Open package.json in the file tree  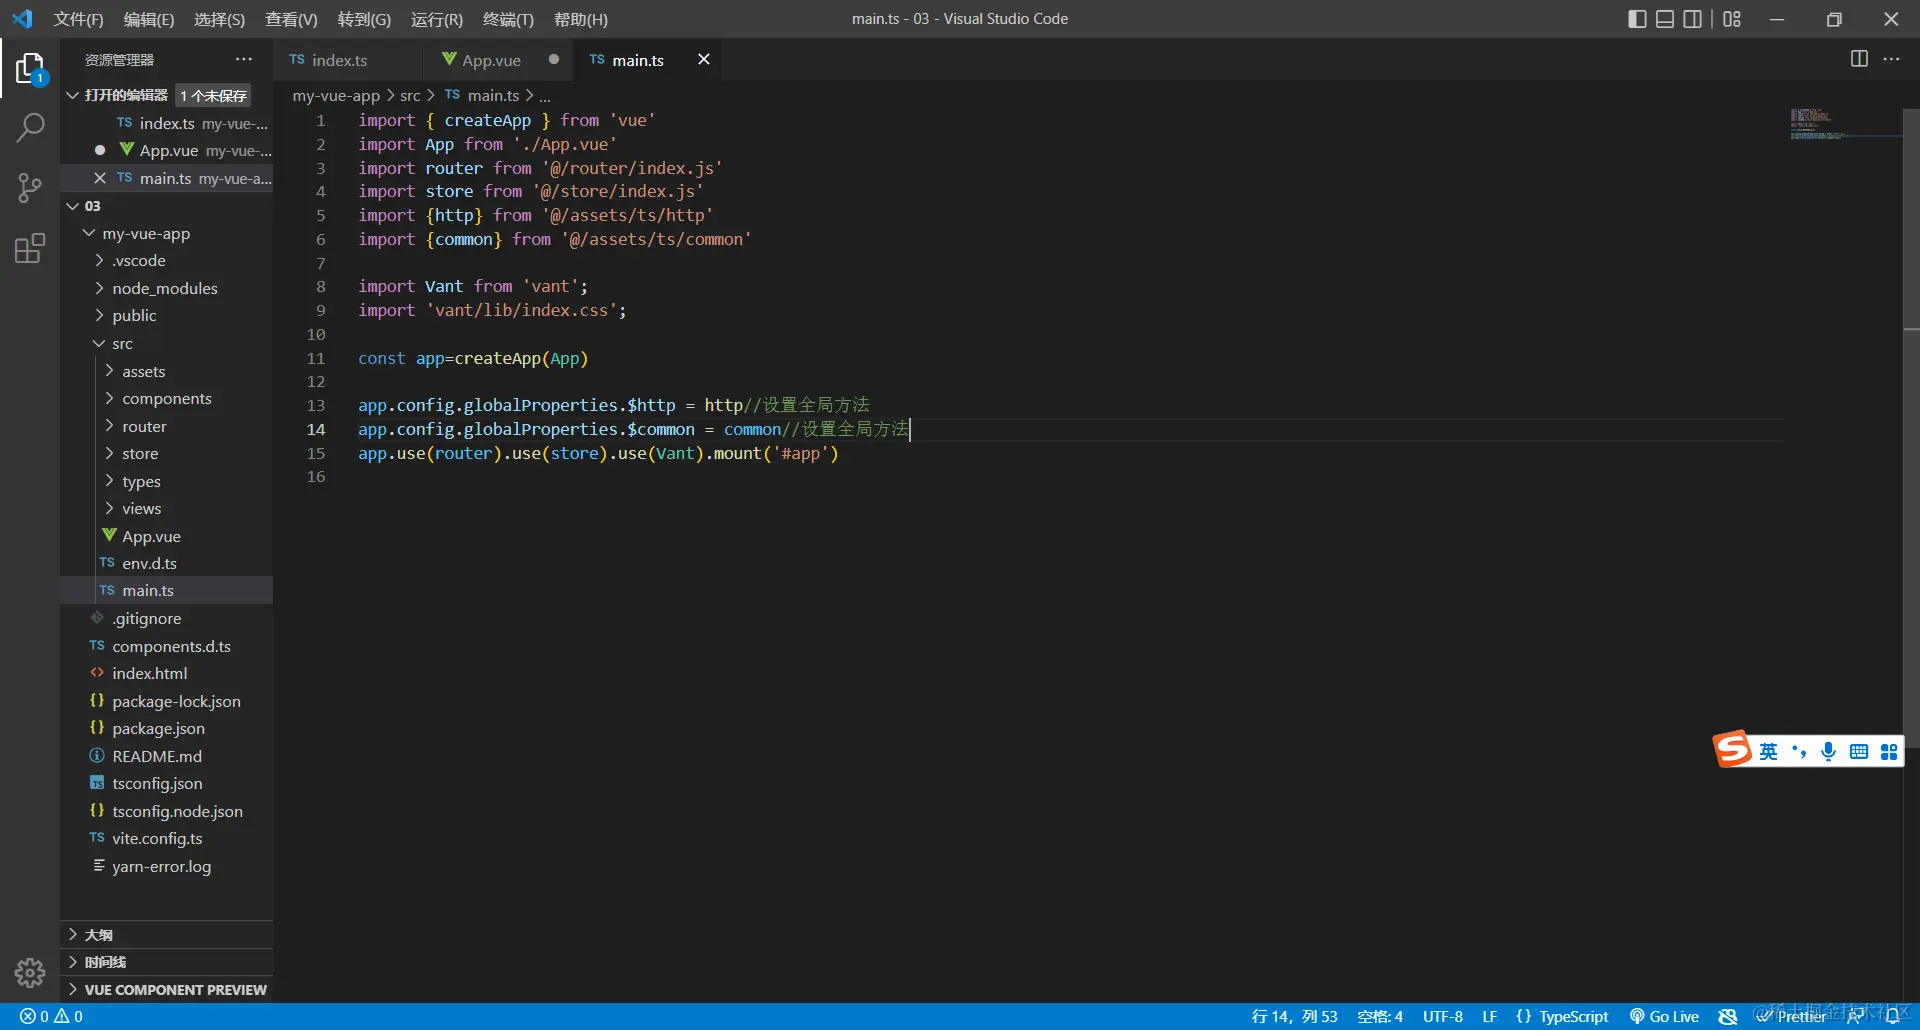[166, 728]
